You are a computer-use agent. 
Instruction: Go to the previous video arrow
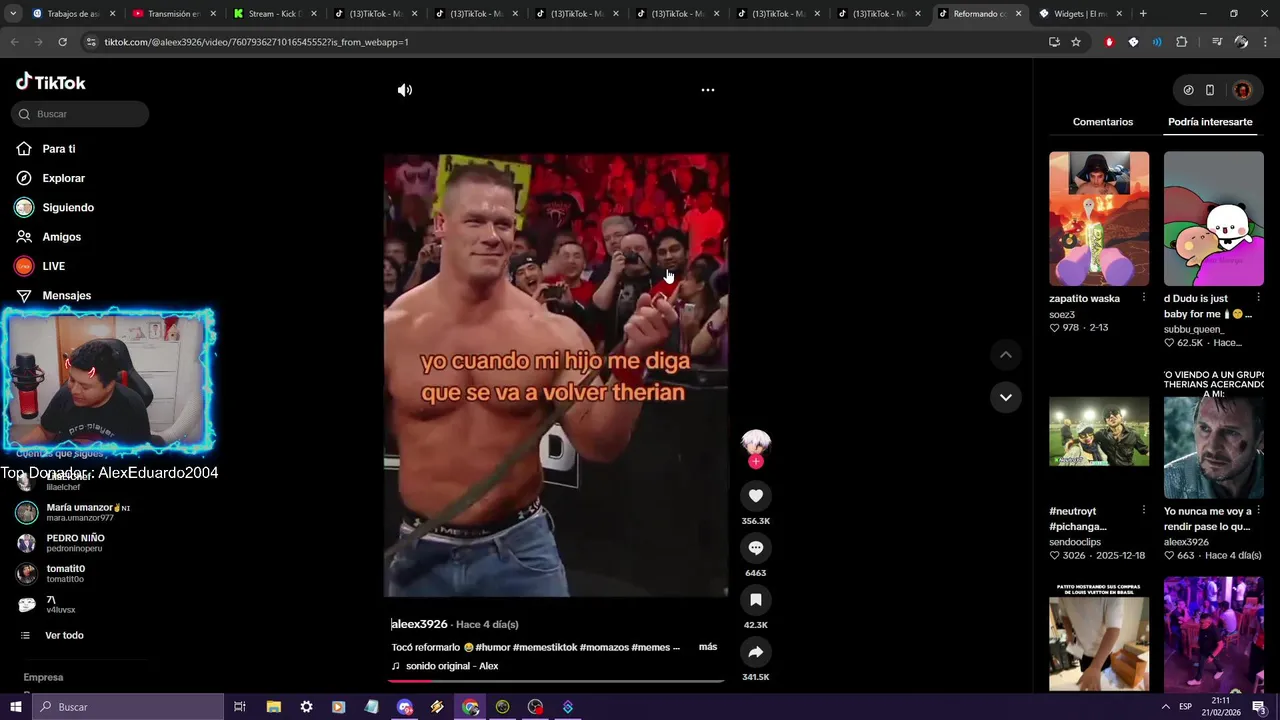pos(1006,355)
